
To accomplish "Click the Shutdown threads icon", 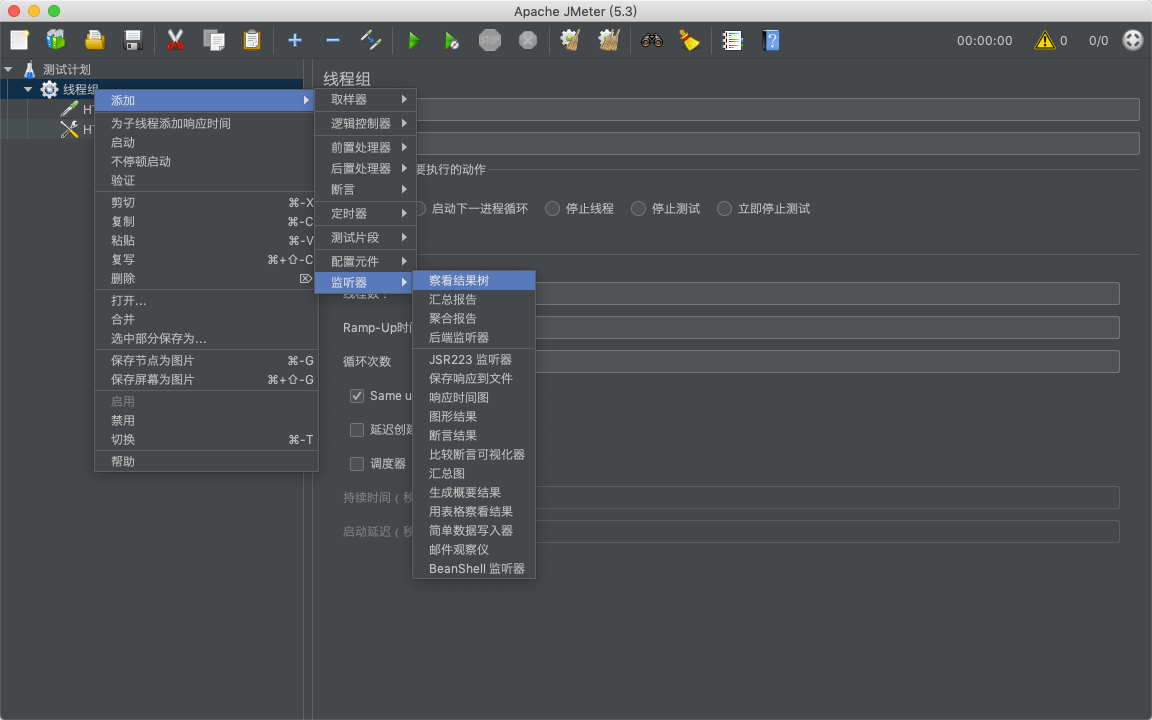I will tap(528, 40).
